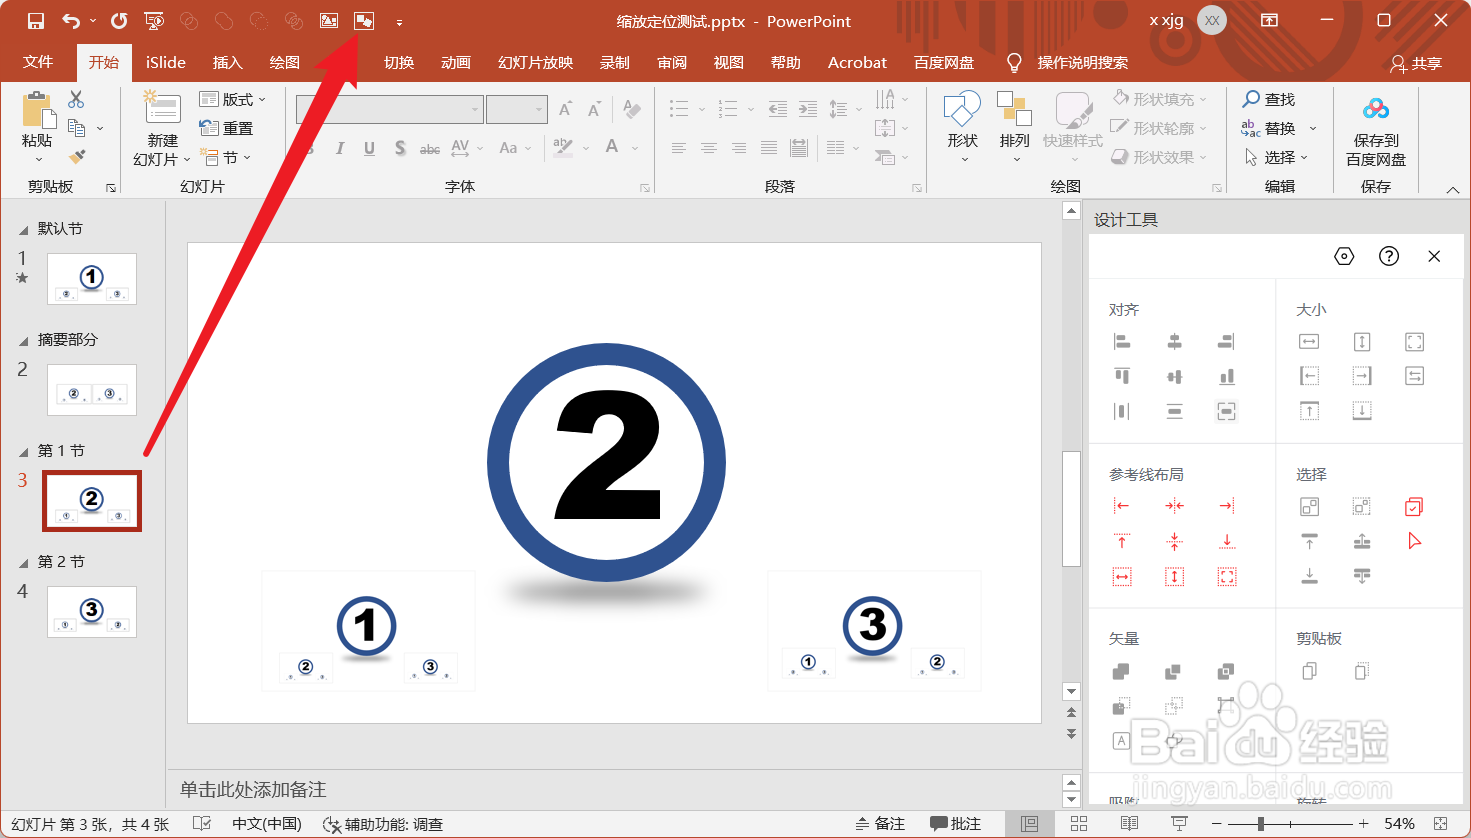
Task: Click the 查找 (Find) magnifier button
Action: 1269,99
